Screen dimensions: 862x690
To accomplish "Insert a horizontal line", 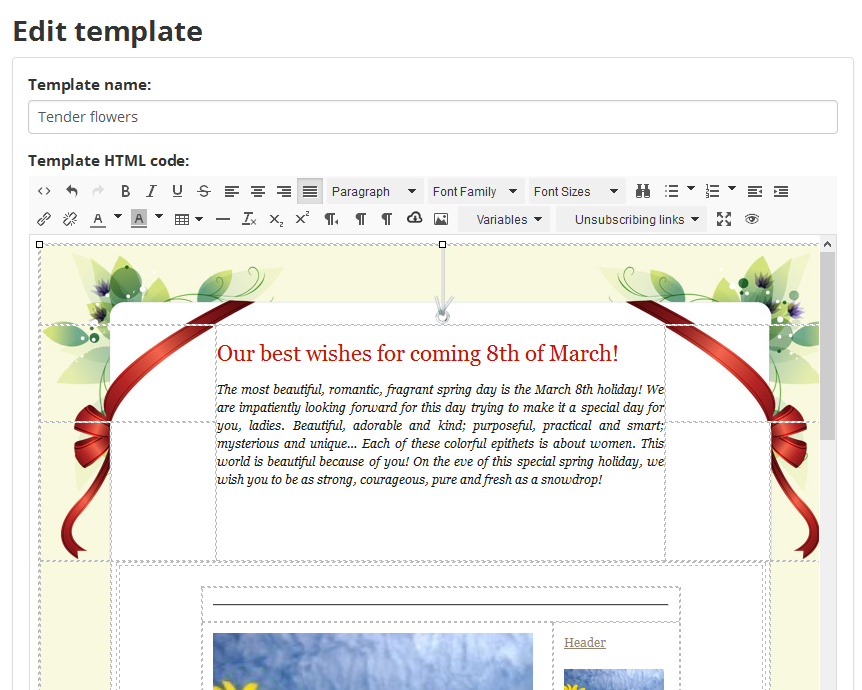I will pos(223,219).
